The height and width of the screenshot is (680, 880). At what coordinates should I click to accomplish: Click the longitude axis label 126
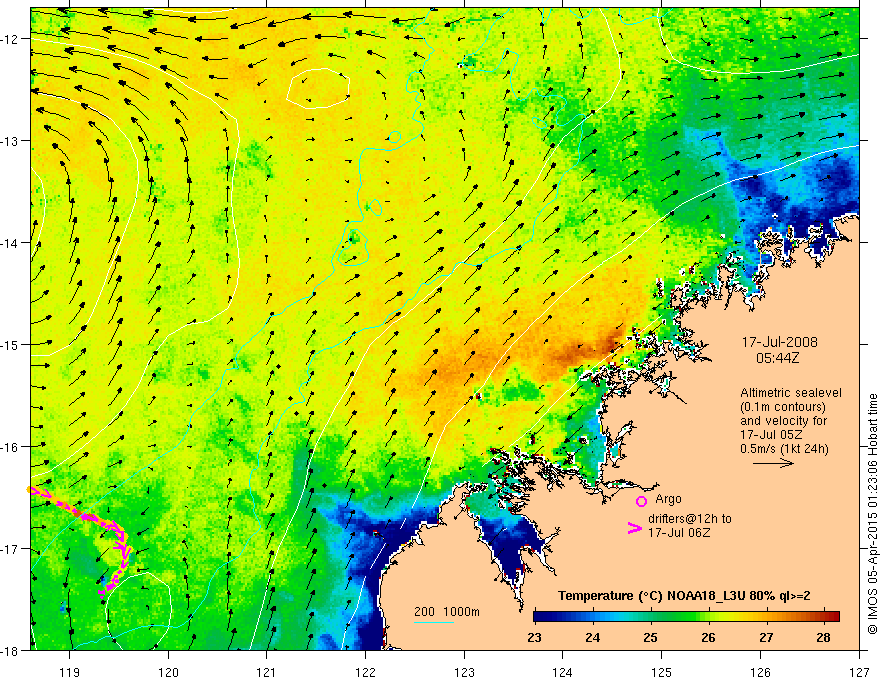point(760,672)
